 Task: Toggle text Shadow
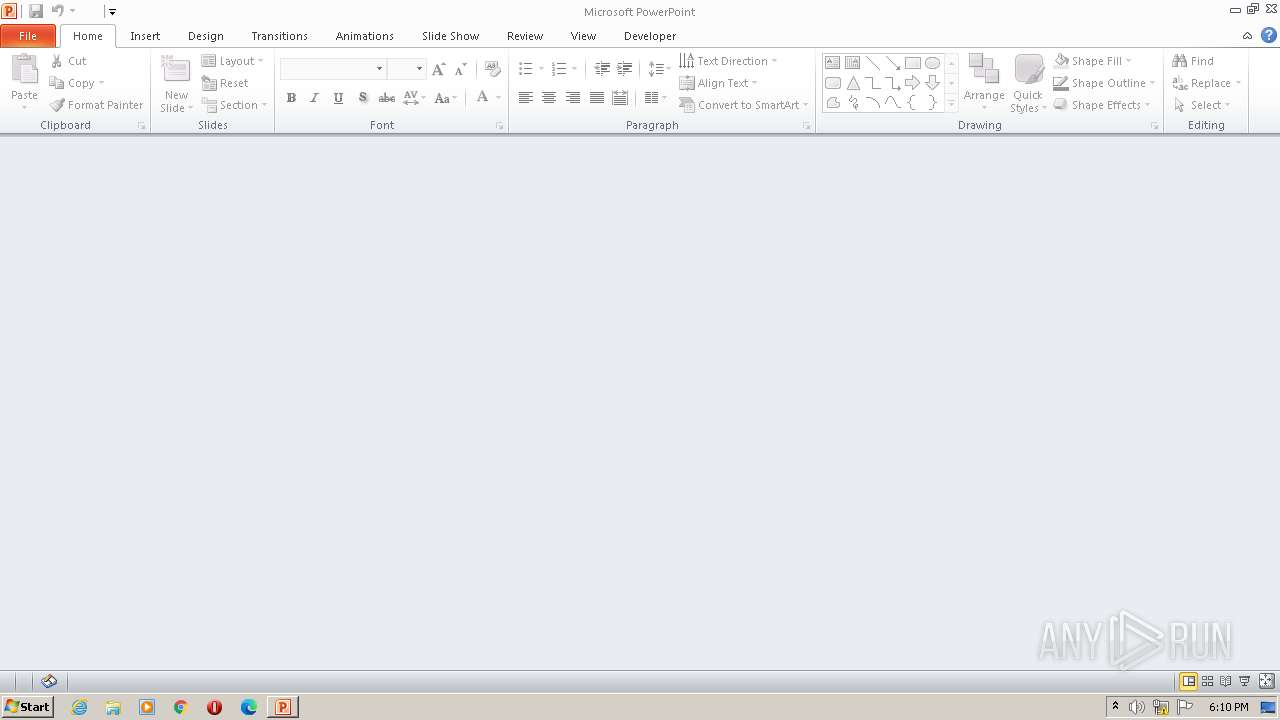(x=363, y=98)
